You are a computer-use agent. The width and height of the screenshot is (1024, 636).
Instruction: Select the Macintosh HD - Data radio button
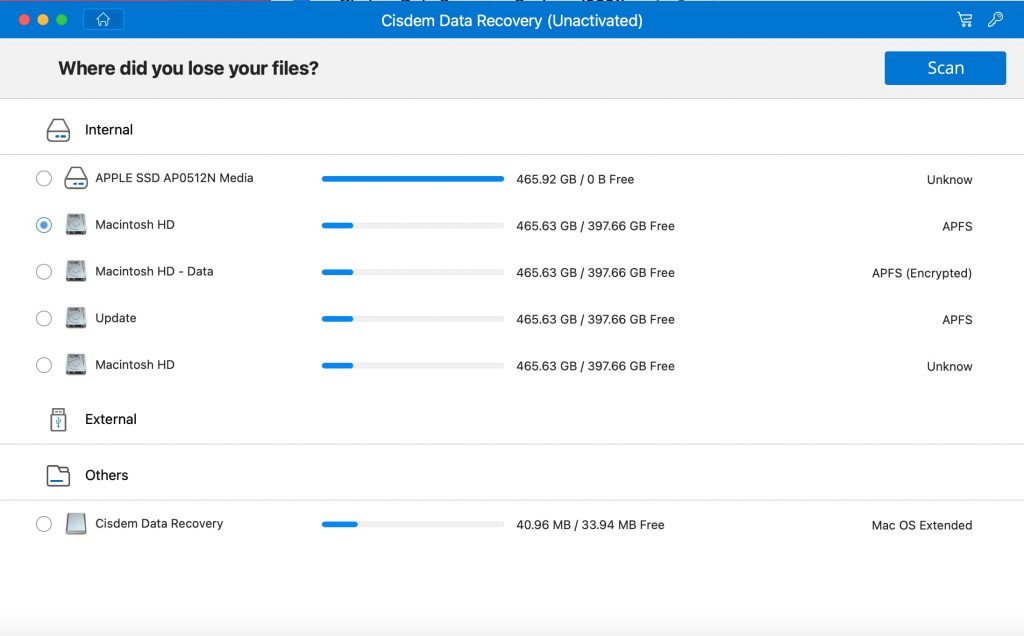click(44, 272)
